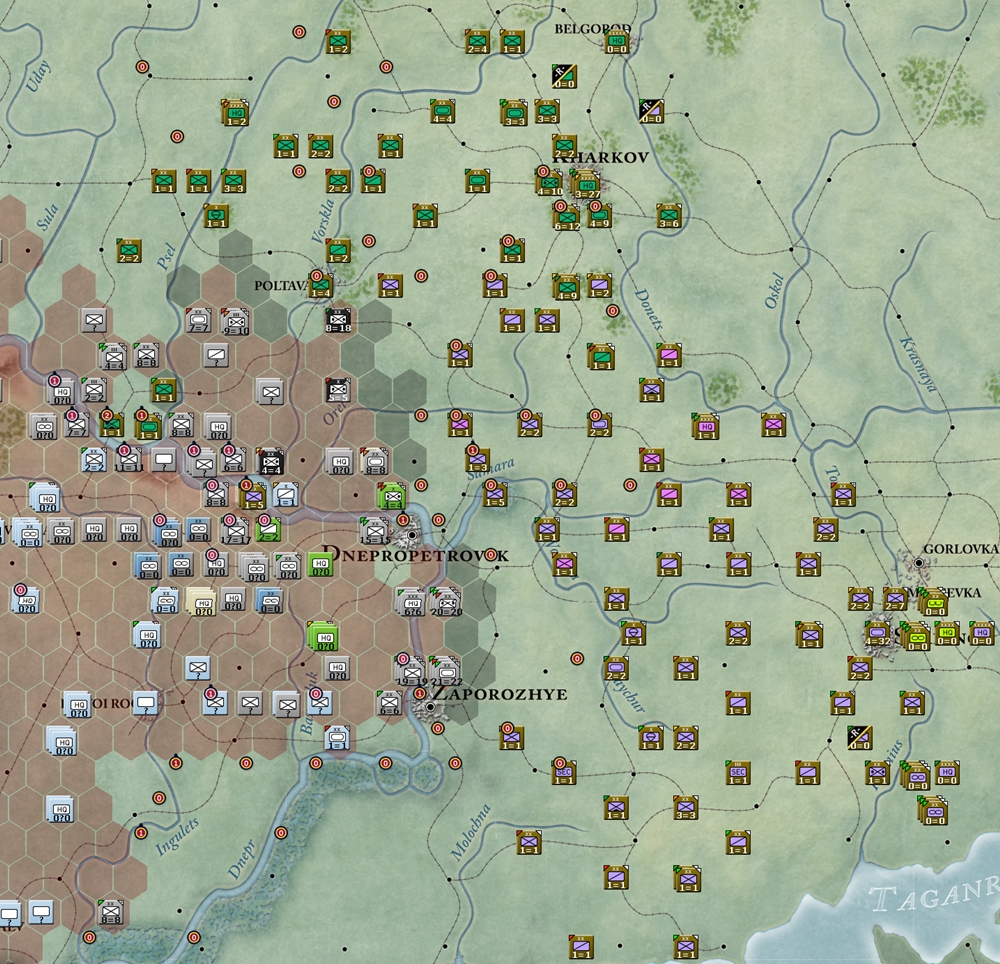Select the black 8=18 infantry counter near Poltava
The image size is (1000, 964).
pos(338,320)
